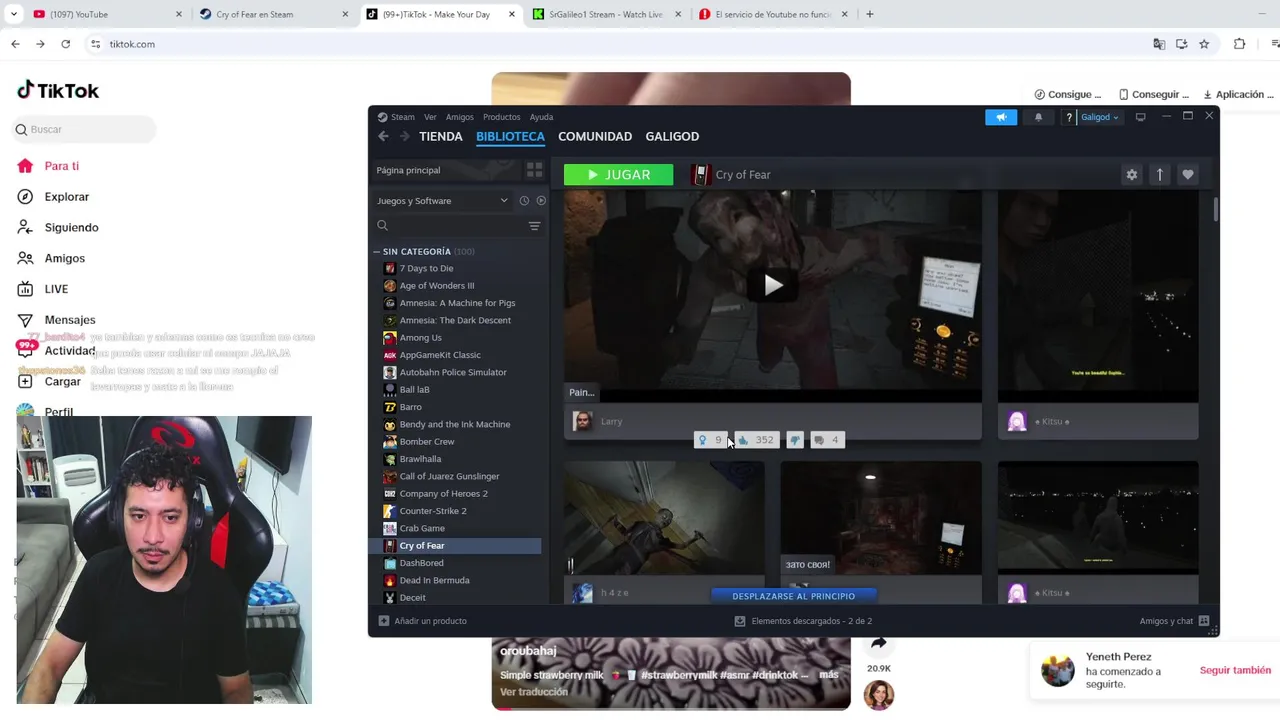
Task: Play the featured community video
Action: (773, 286)
